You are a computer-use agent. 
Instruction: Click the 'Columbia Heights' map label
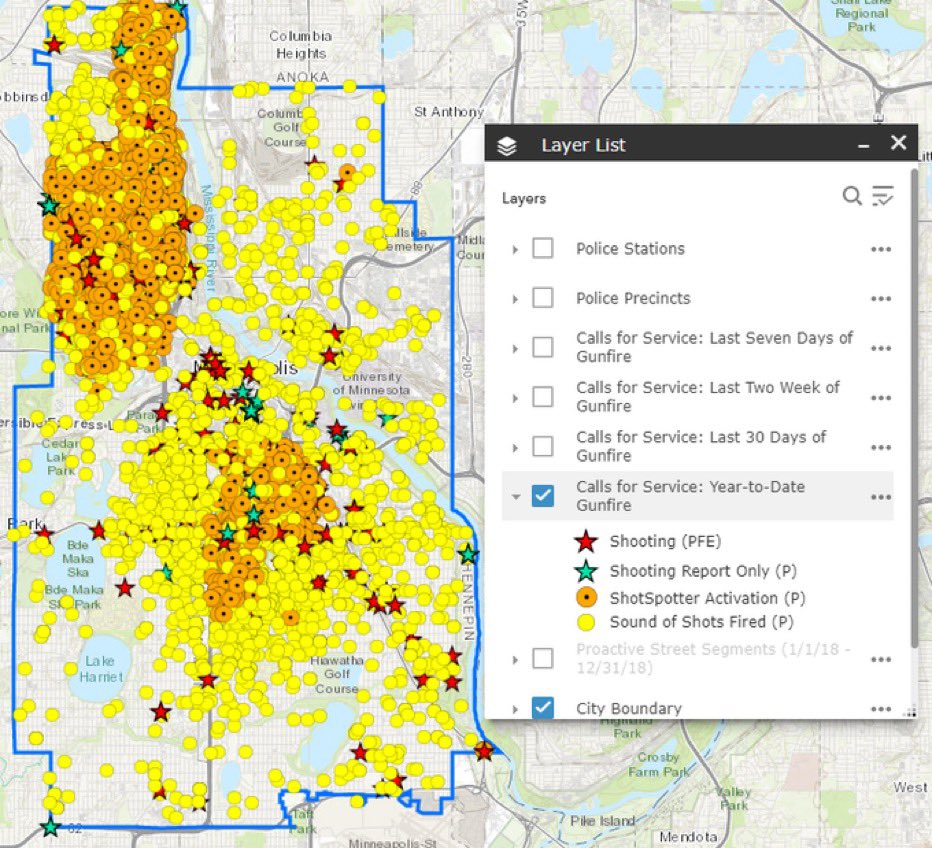coord(301,45)
